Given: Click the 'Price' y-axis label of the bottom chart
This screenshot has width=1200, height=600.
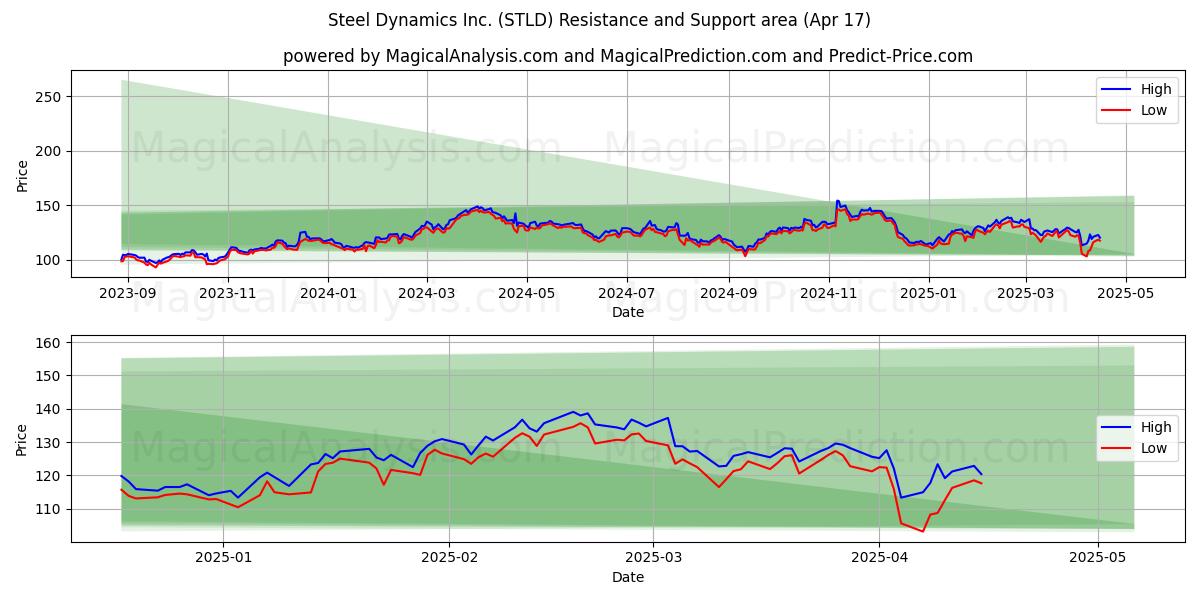Looking at the screenshot, I should pos(23,439).
